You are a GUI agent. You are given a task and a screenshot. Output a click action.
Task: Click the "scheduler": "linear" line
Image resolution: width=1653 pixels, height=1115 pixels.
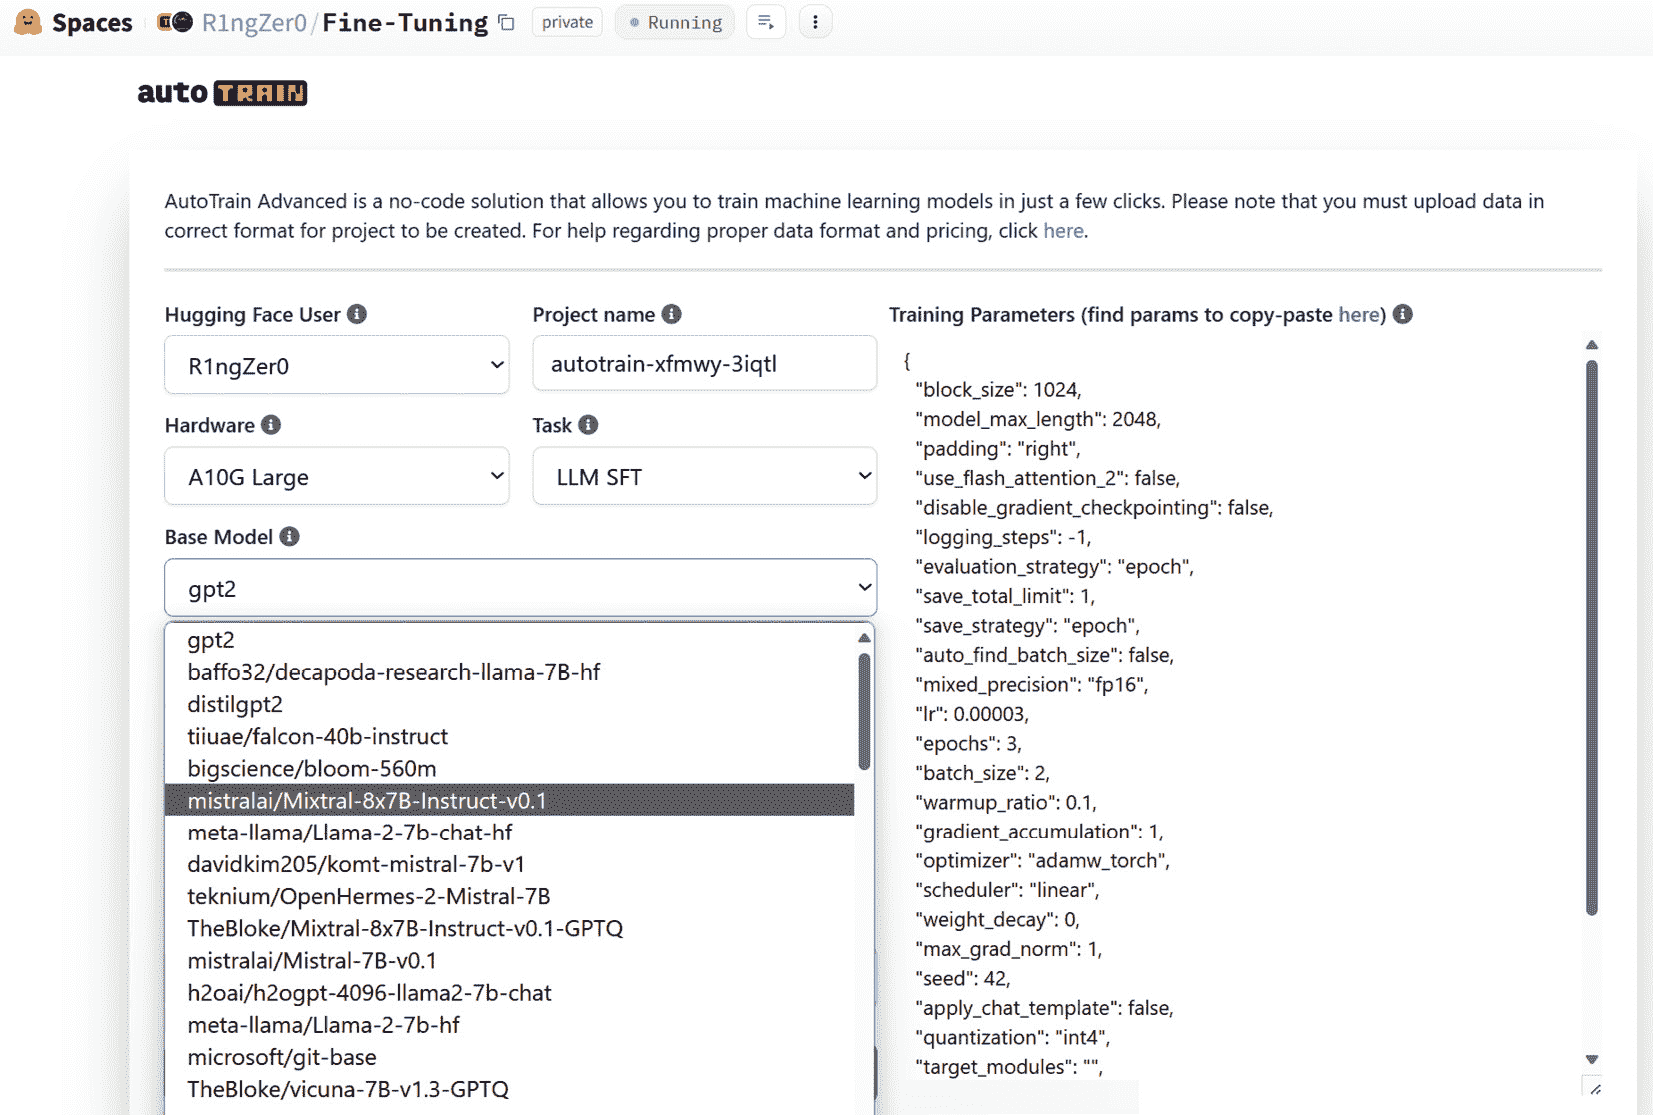[1007, 890]
